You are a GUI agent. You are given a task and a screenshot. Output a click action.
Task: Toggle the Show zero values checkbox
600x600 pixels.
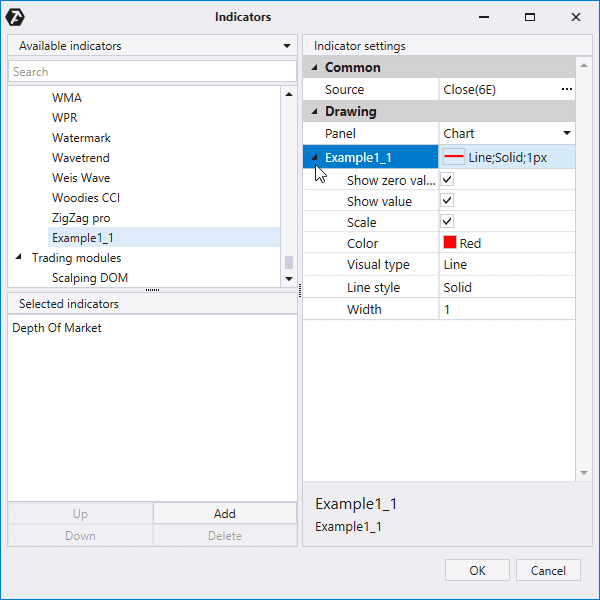(x=448, y=180)
